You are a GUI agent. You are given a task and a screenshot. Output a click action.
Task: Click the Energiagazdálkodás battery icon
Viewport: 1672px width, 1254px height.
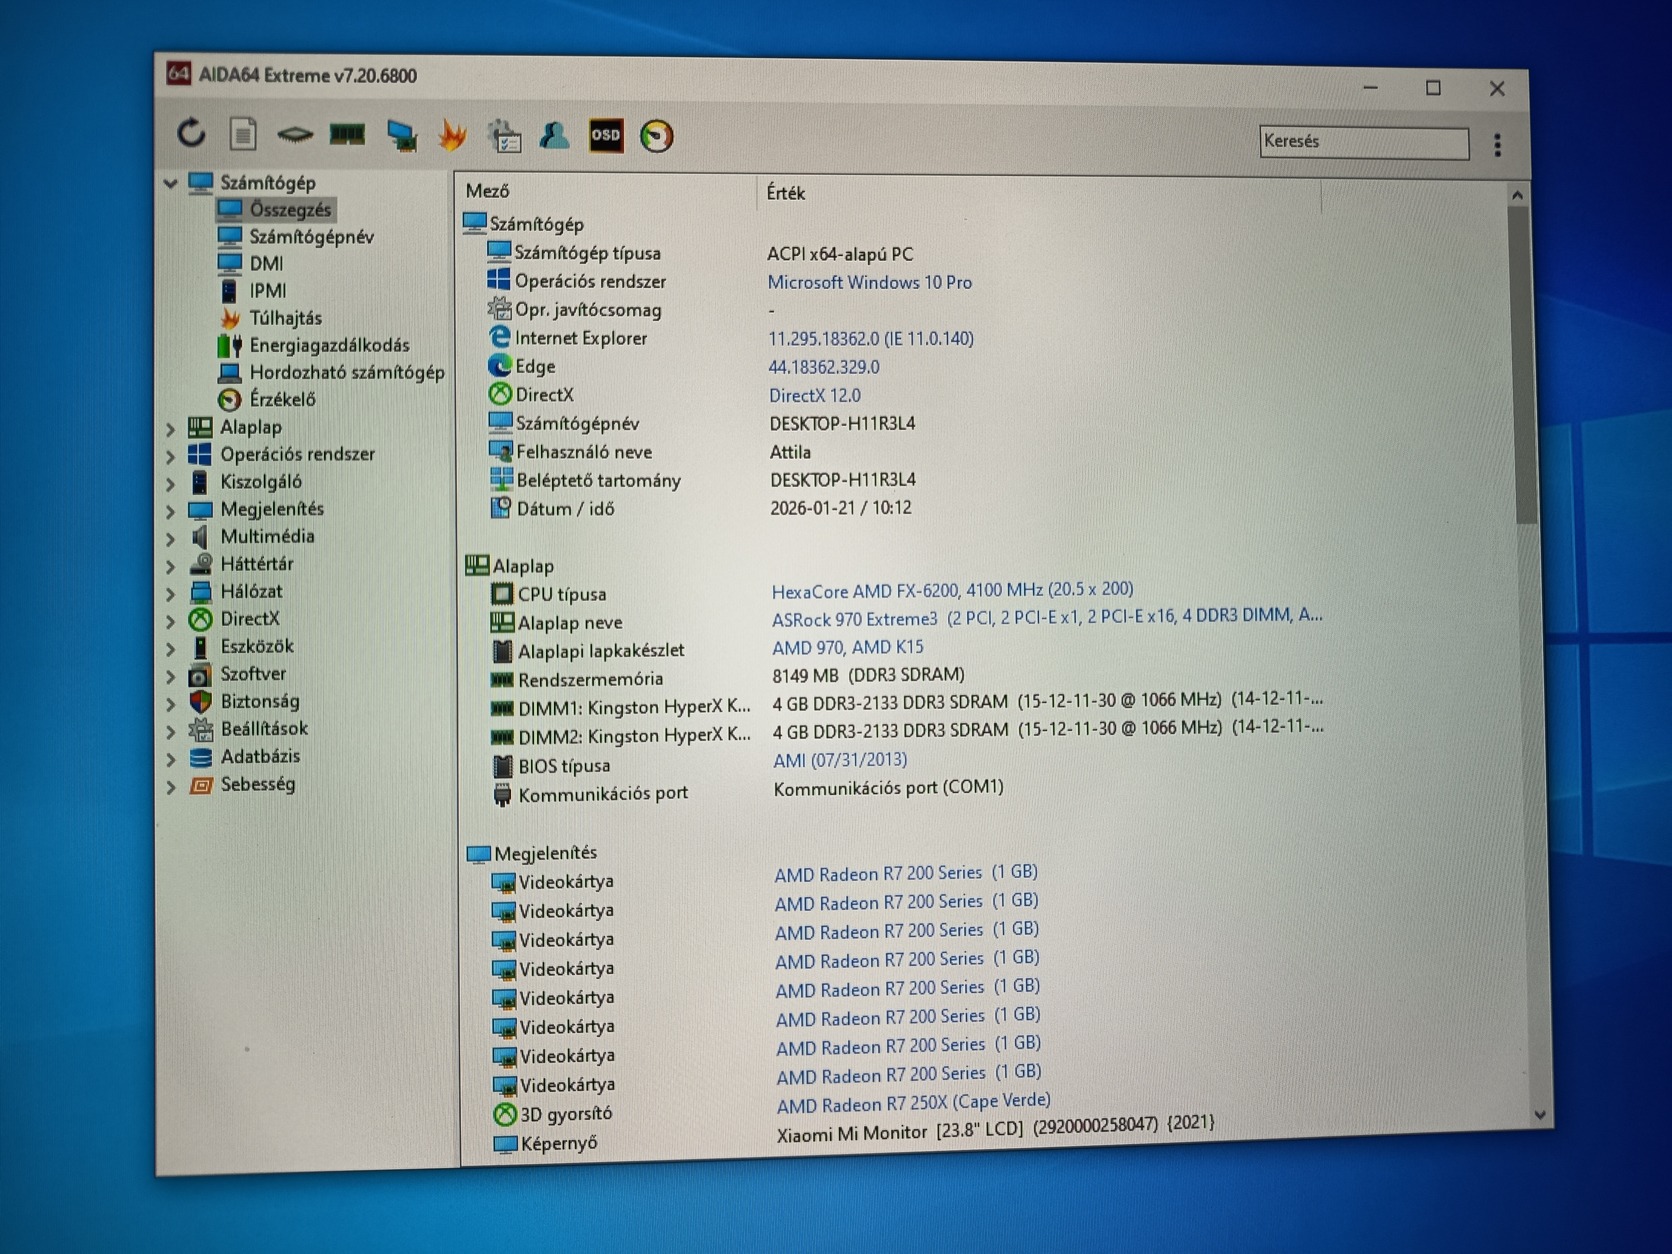[x=229, y=345]
